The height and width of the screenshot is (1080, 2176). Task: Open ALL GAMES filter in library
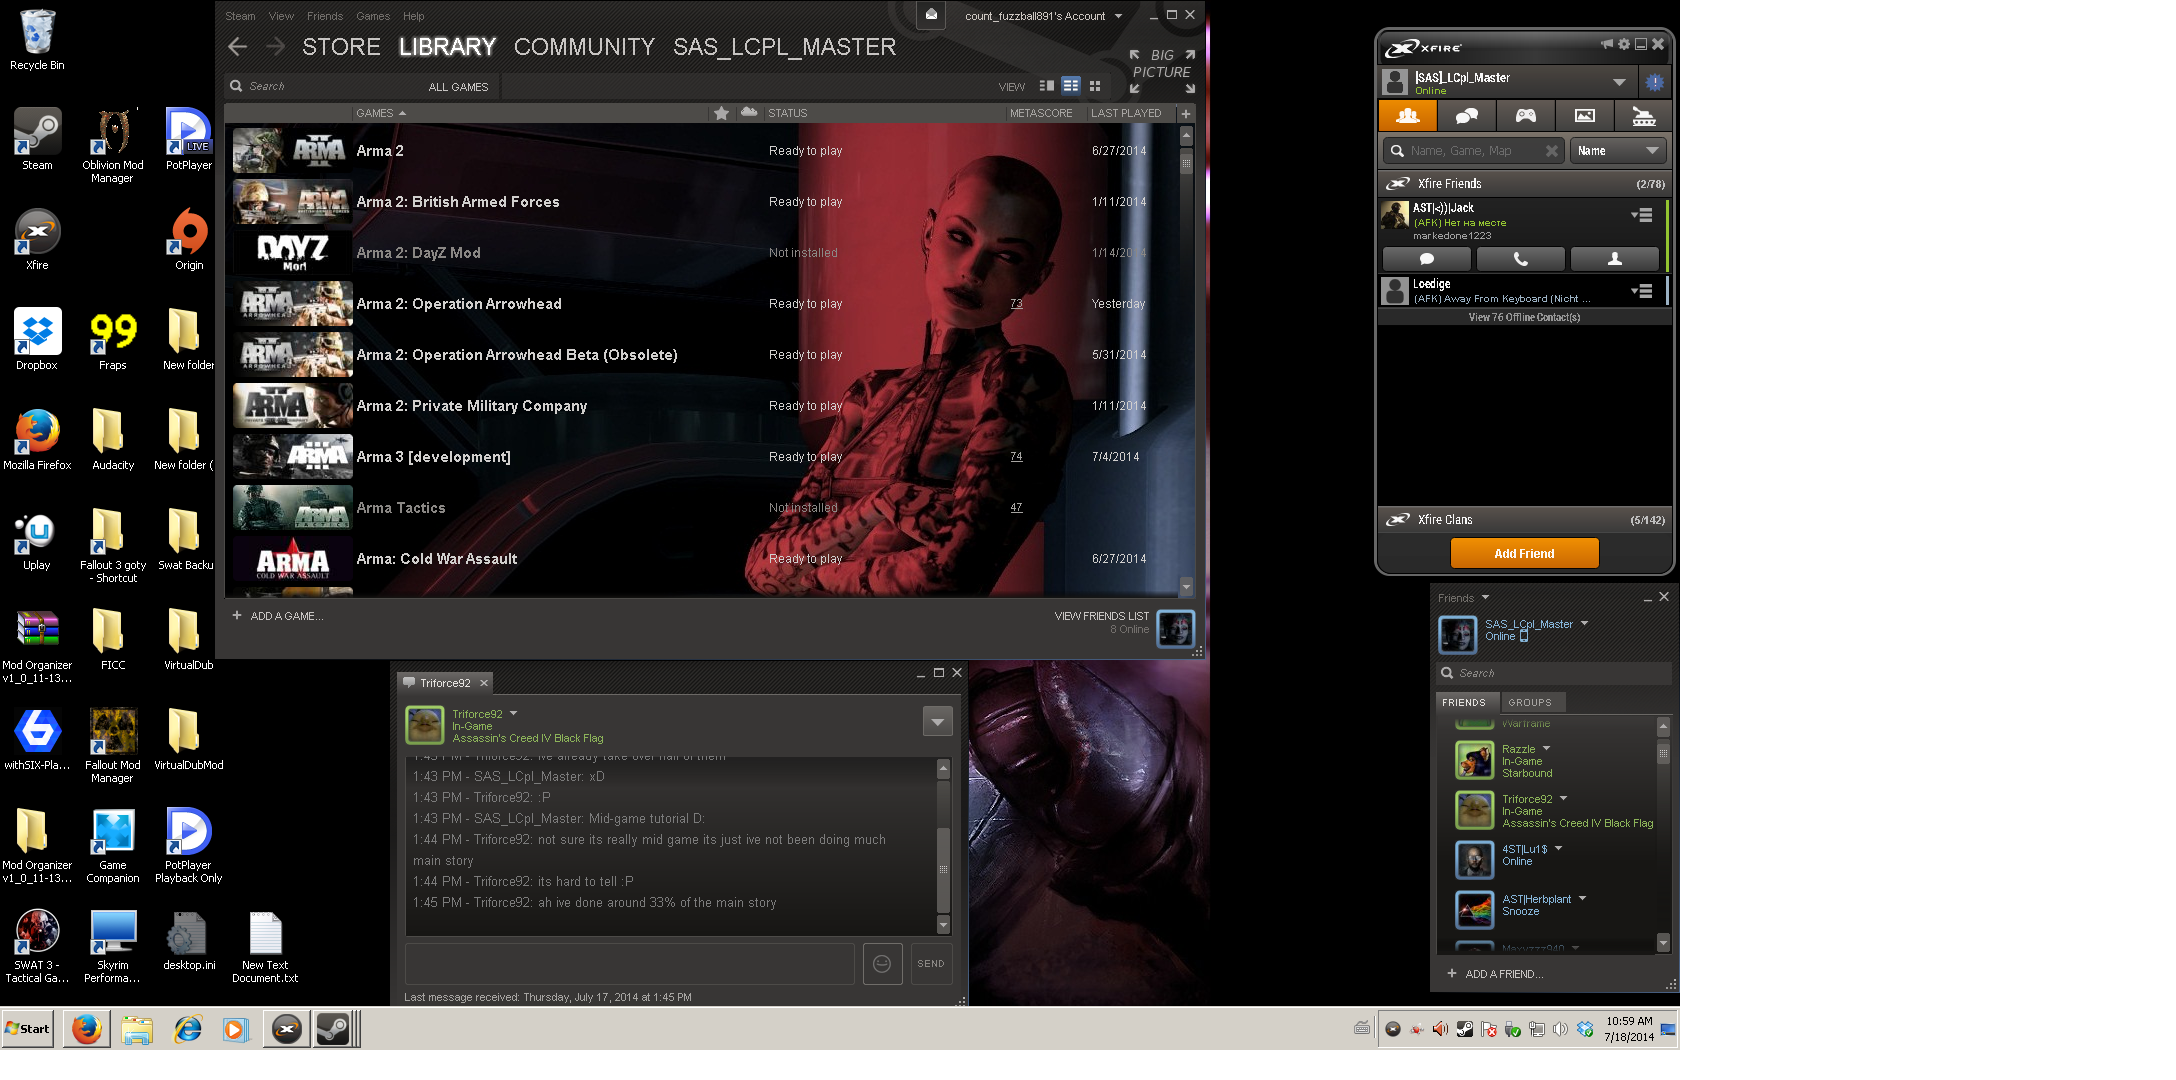click(458, 87)
